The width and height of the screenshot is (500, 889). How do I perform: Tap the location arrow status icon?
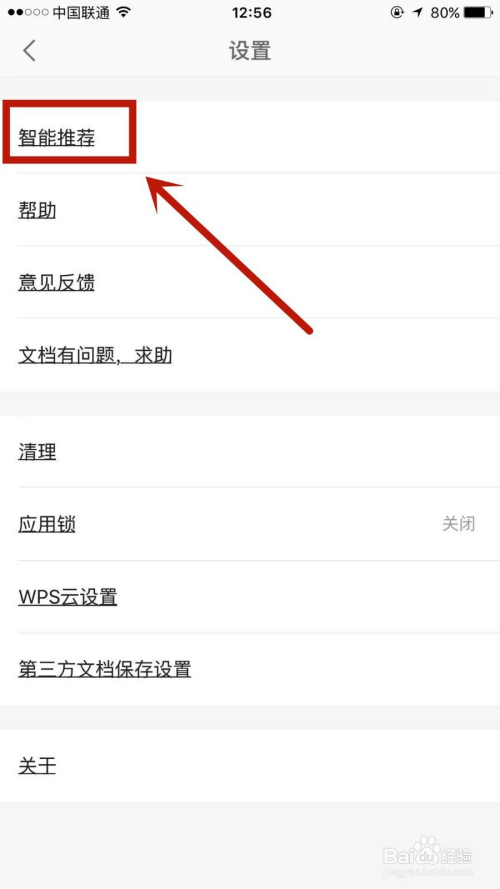click(x=417, y=12)
